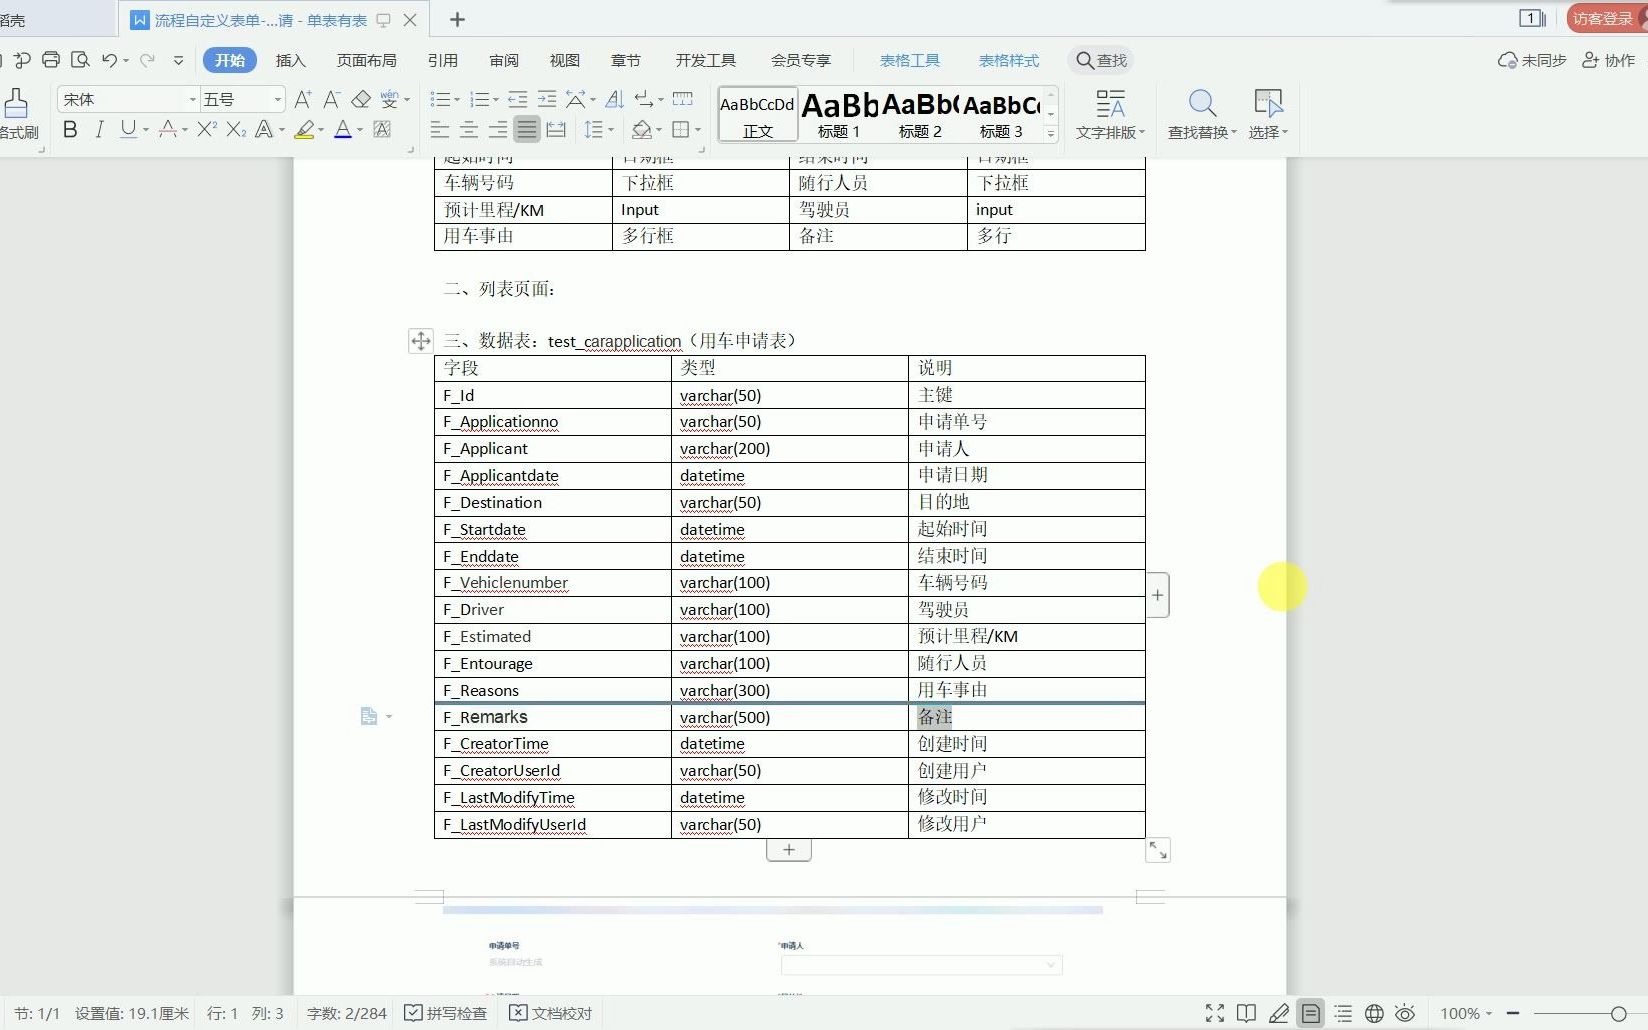Open the font size dropdown

pyautogui.click(x=277, y=99)
